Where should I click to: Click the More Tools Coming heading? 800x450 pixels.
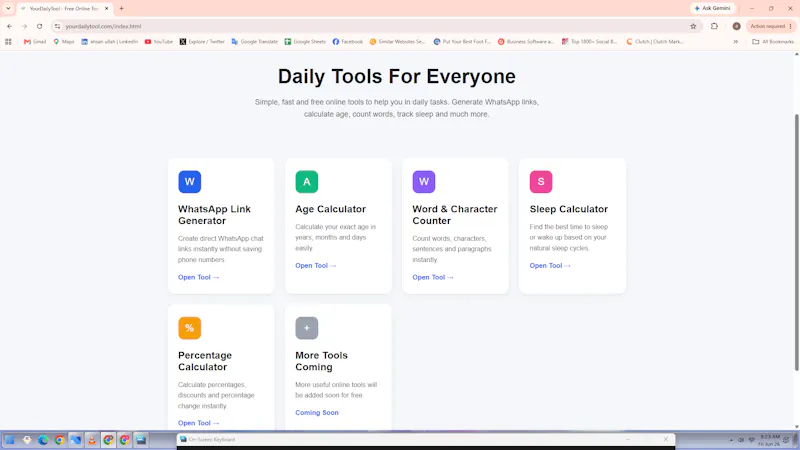[x=321, y=361]
